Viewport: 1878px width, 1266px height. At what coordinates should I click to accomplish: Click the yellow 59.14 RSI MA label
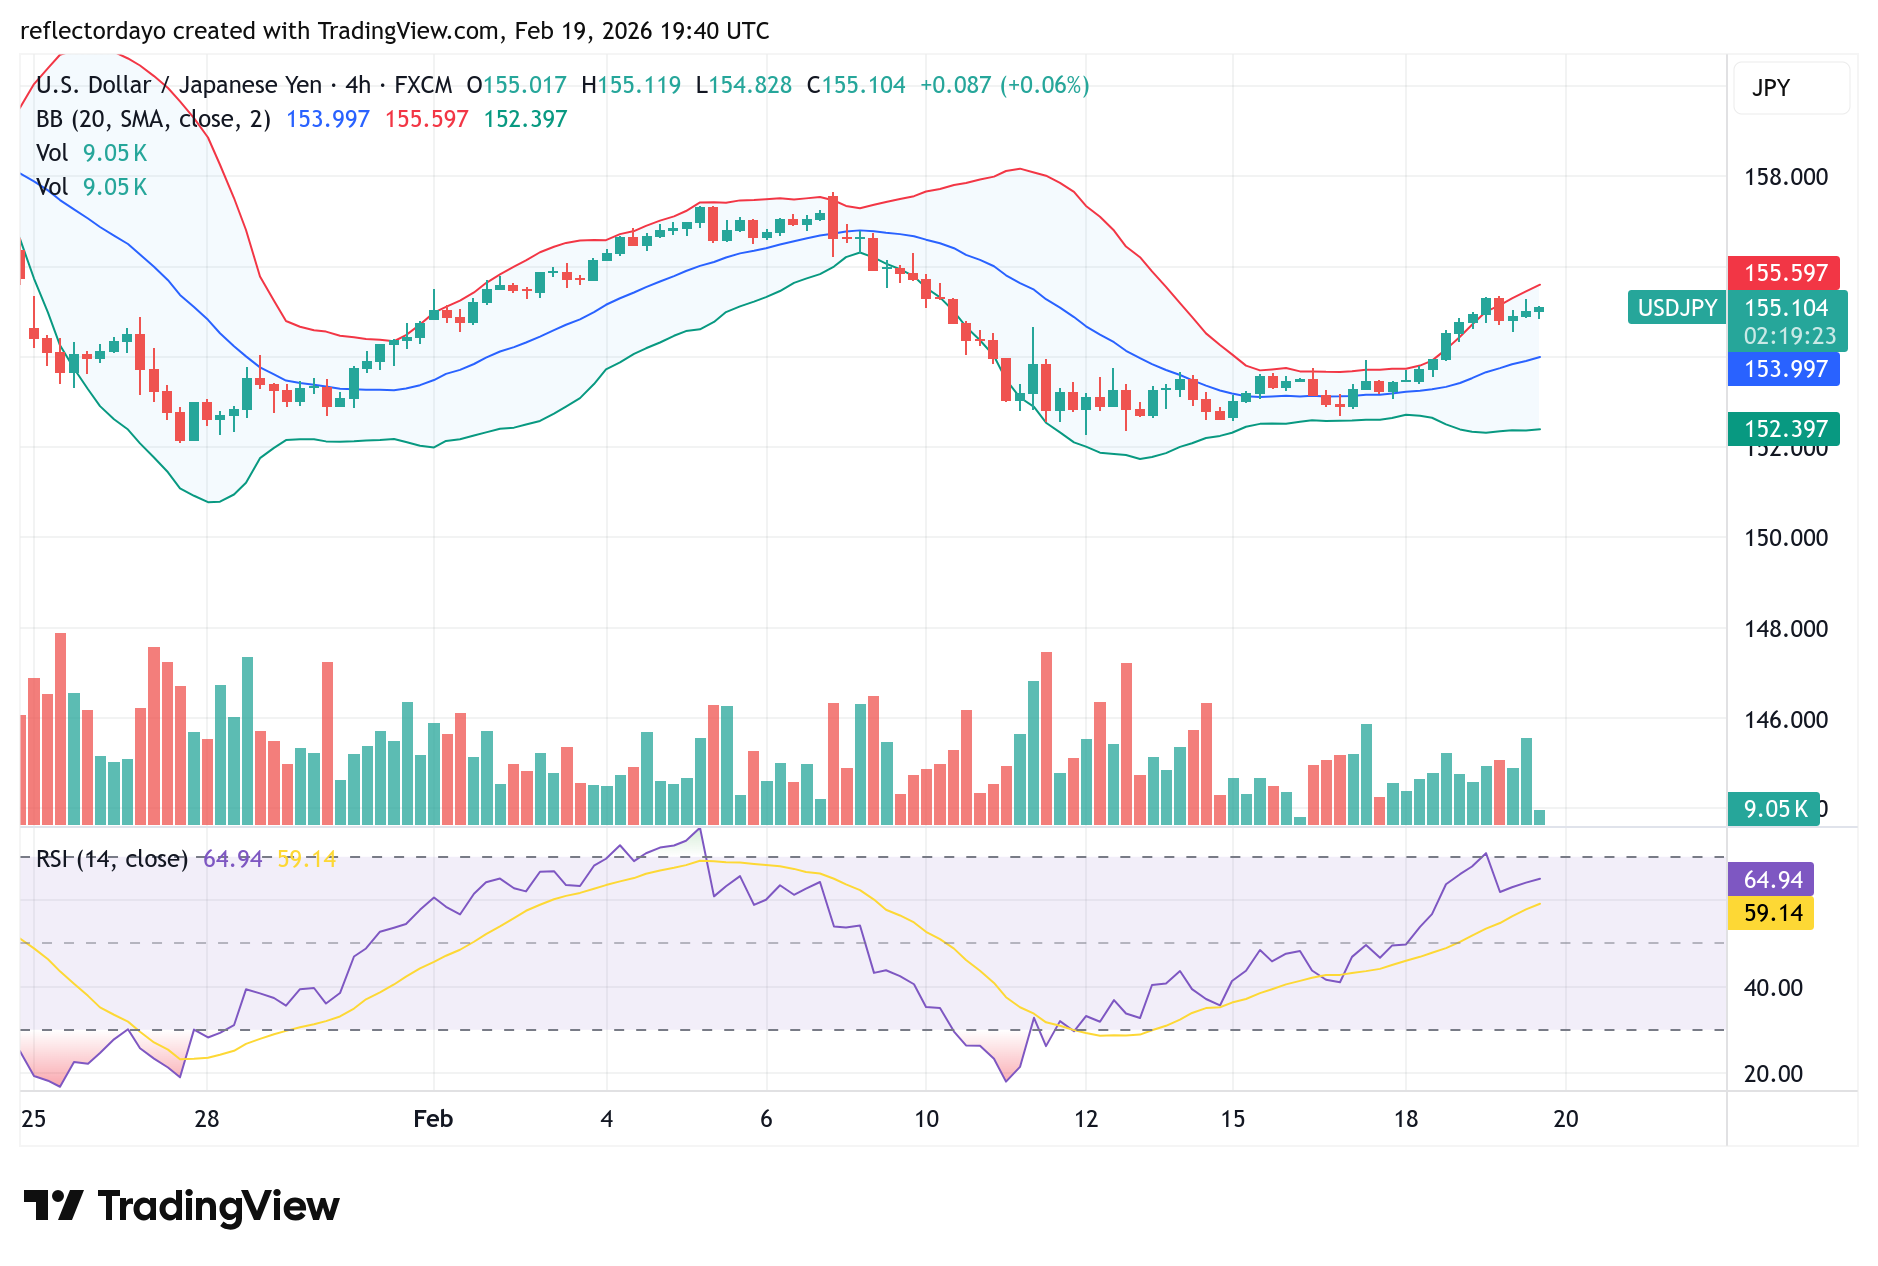point(1773,913)
